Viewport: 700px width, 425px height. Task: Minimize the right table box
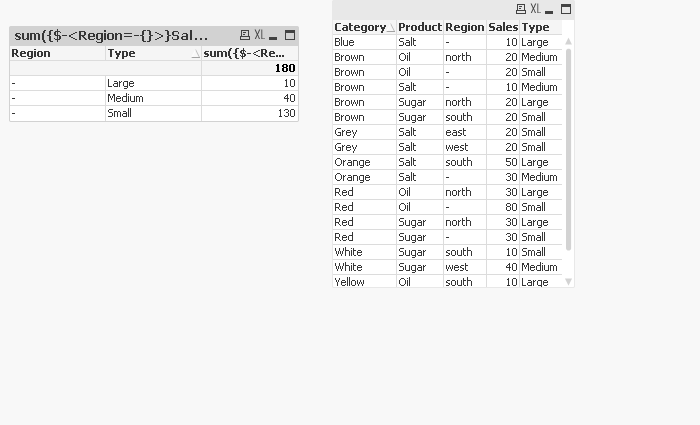[x=551, y=9]
